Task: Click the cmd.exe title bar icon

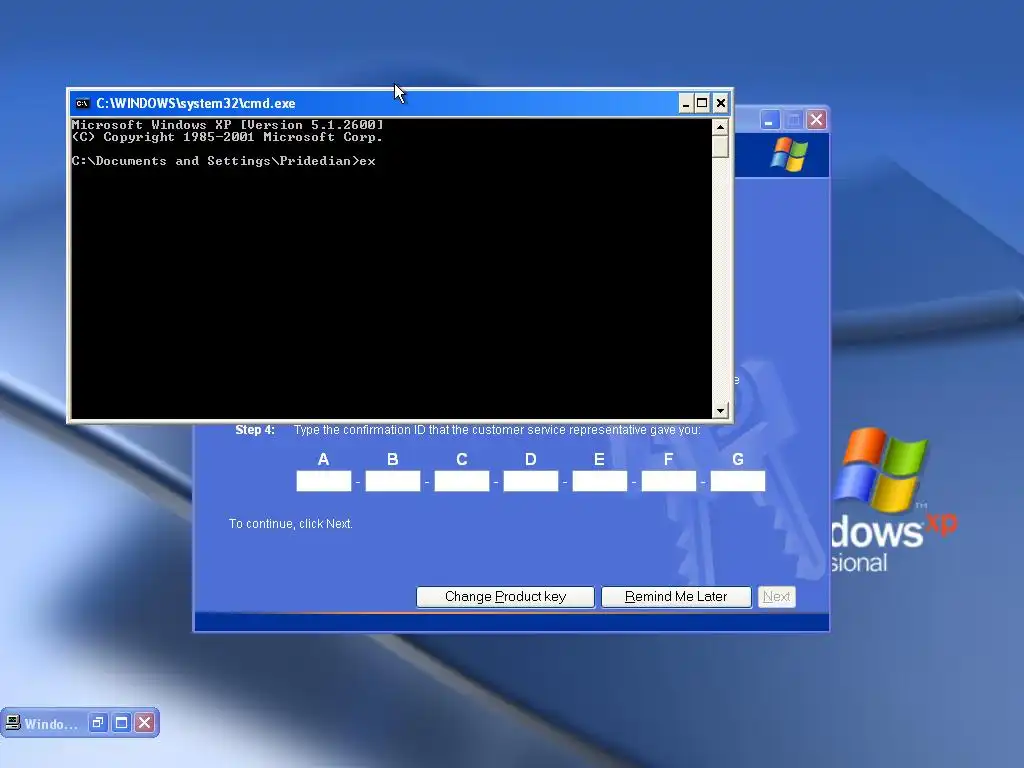Action: pos(82,103)
